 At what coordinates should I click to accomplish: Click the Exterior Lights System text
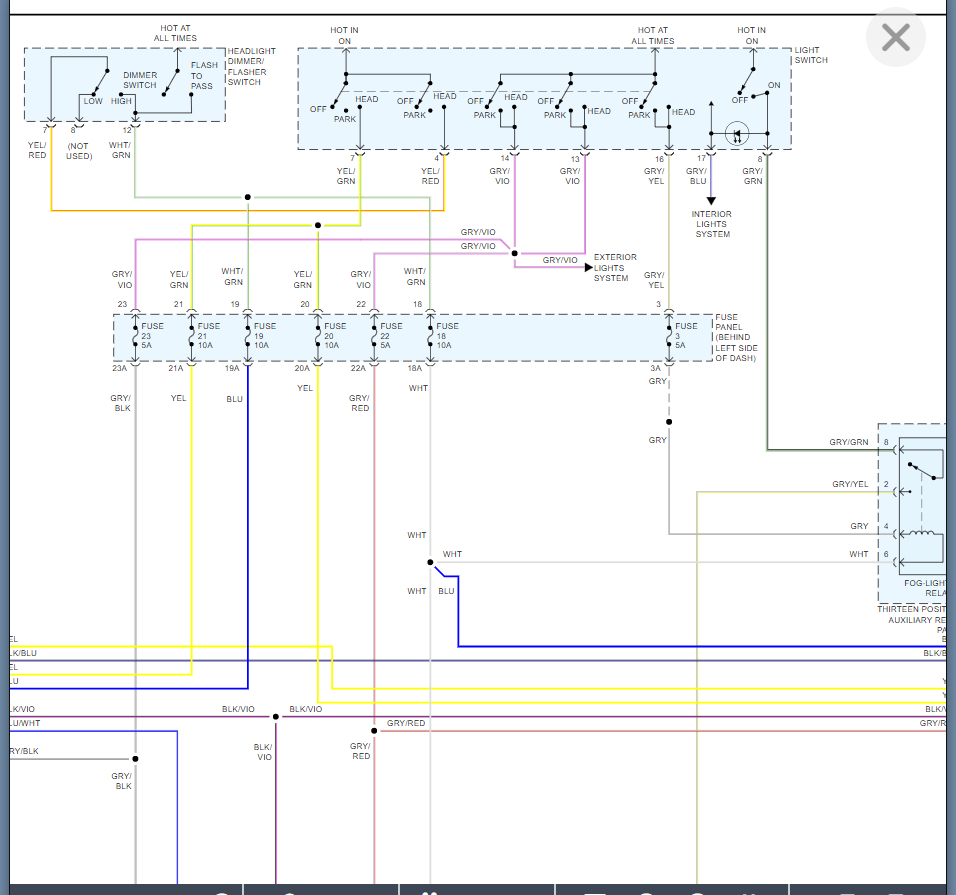(615, 268)
